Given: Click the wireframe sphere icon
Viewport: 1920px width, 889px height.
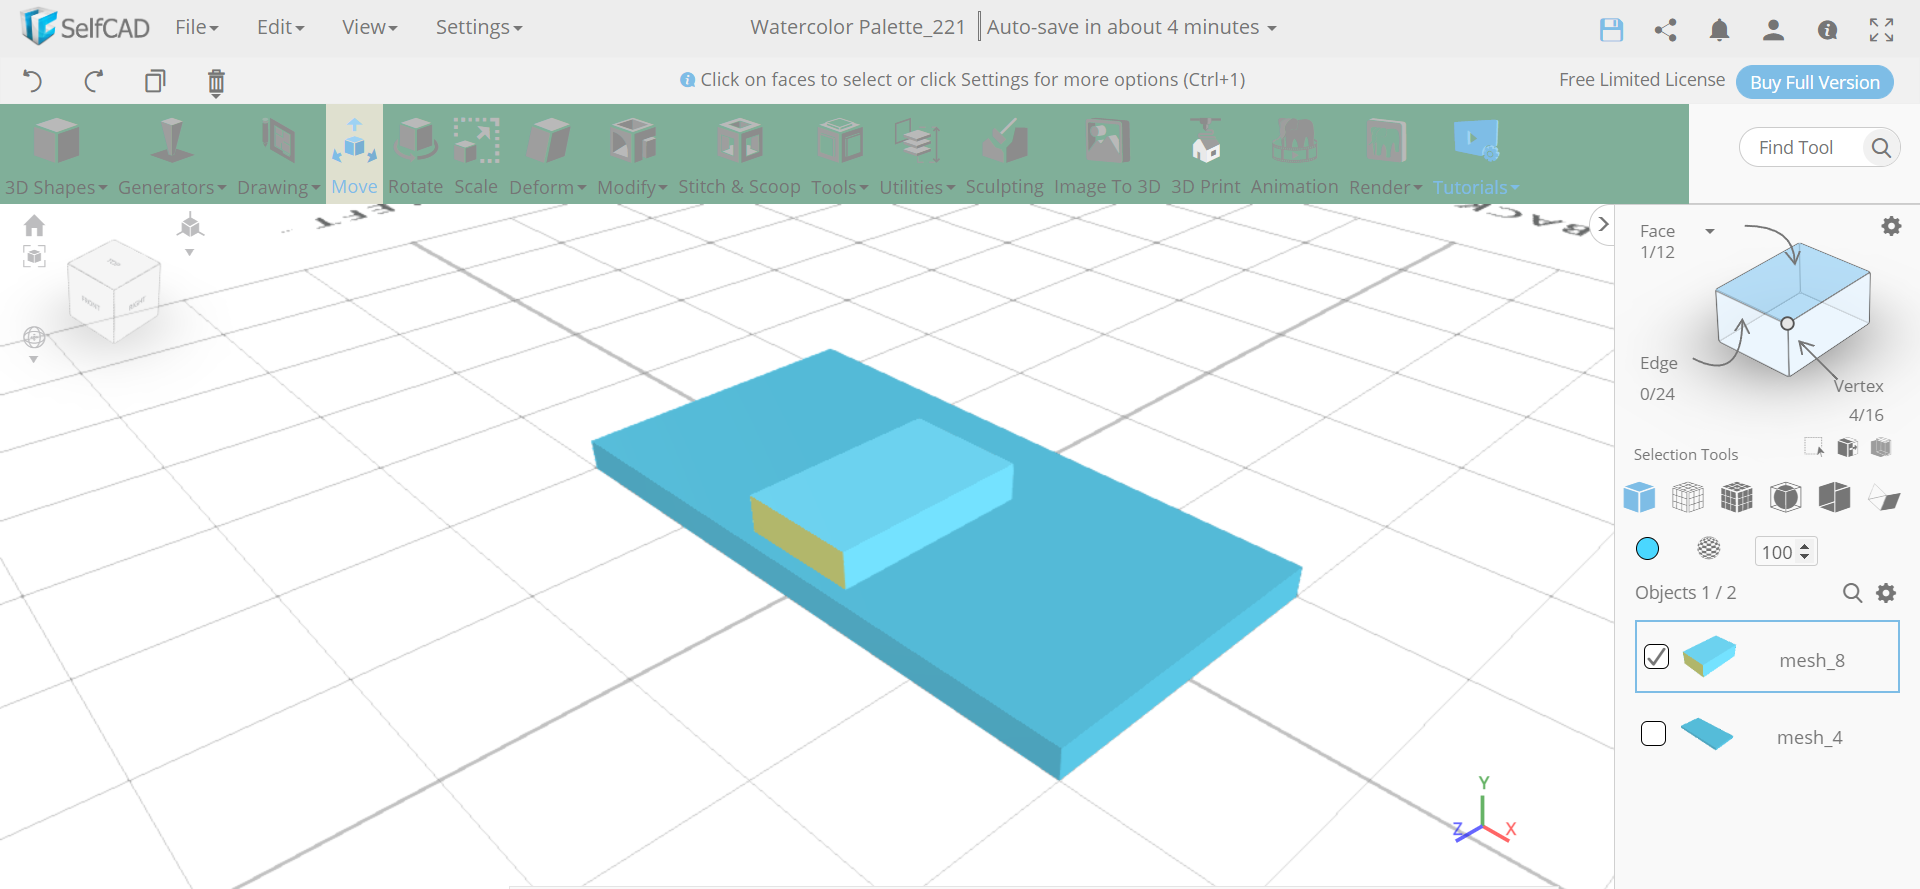Looking at the screenshot, I should 1709,548.
